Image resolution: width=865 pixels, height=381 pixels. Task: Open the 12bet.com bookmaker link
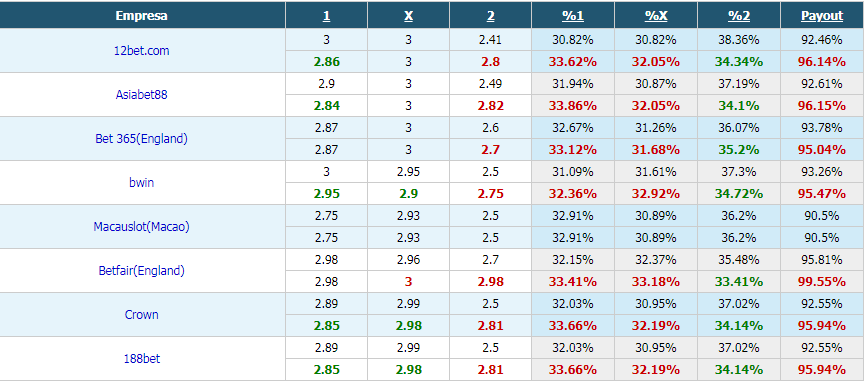pyautogui.click(x=142, y=51)
